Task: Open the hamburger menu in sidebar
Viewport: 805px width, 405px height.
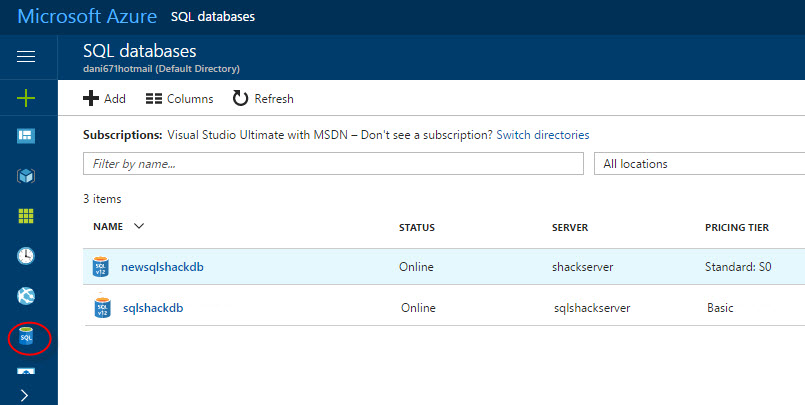Action: click(27, 57)
